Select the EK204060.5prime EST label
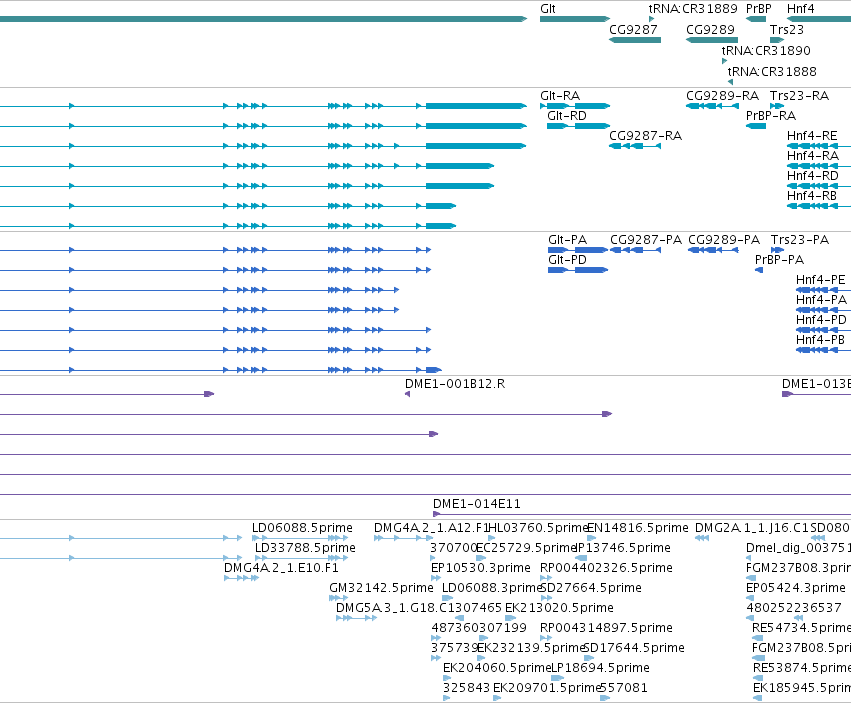Image resolution: width=851 pixels, height=703 pixels. coord(497,668)
